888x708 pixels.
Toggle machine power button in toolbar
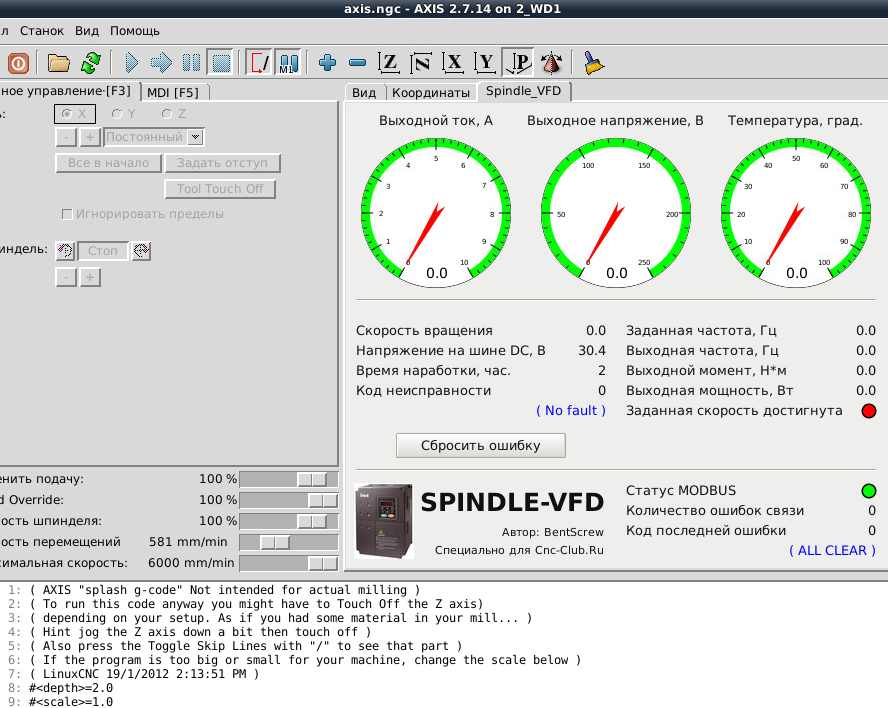tap(18, 62)
